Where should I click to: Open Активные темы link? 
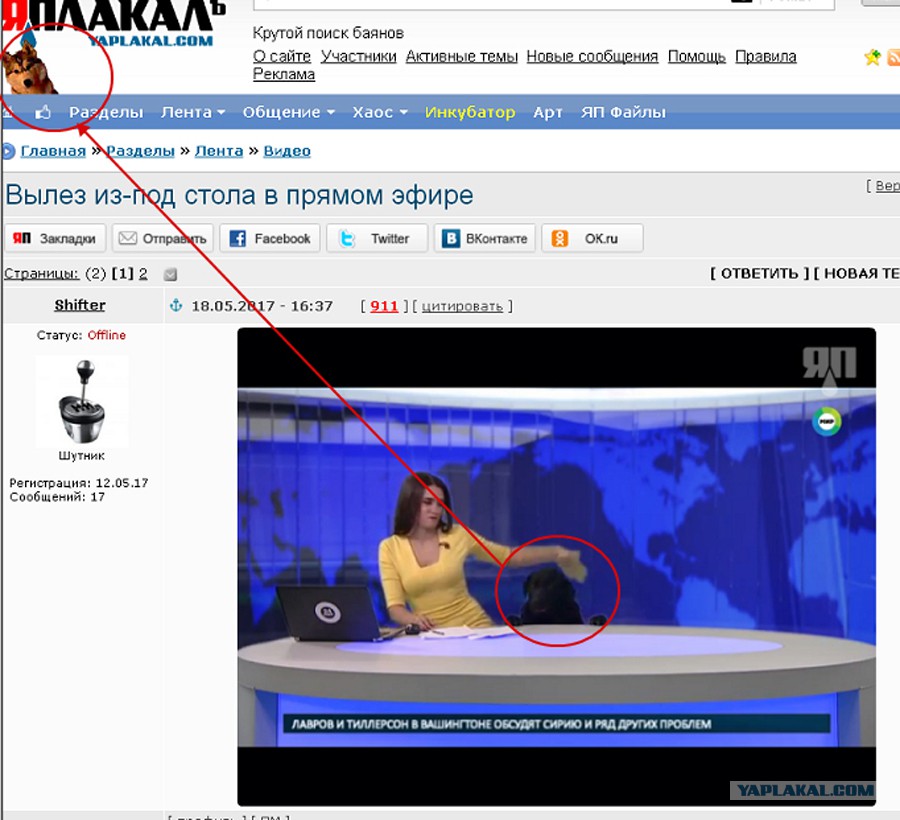click(x=461, y=56)
